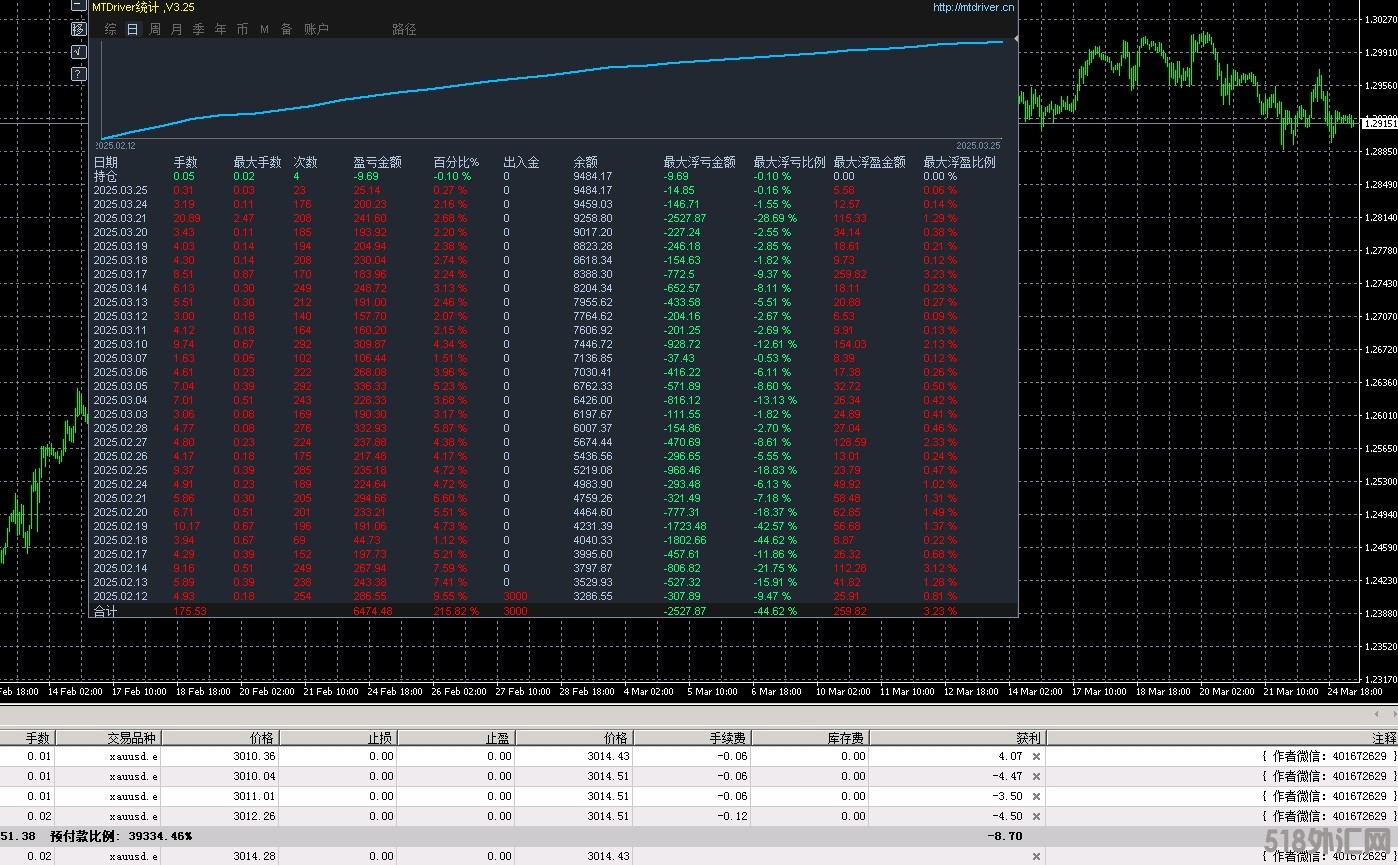1398x865 pixels.
Task: Close the -3.50 profit order with X
Action: (1036, 797)
